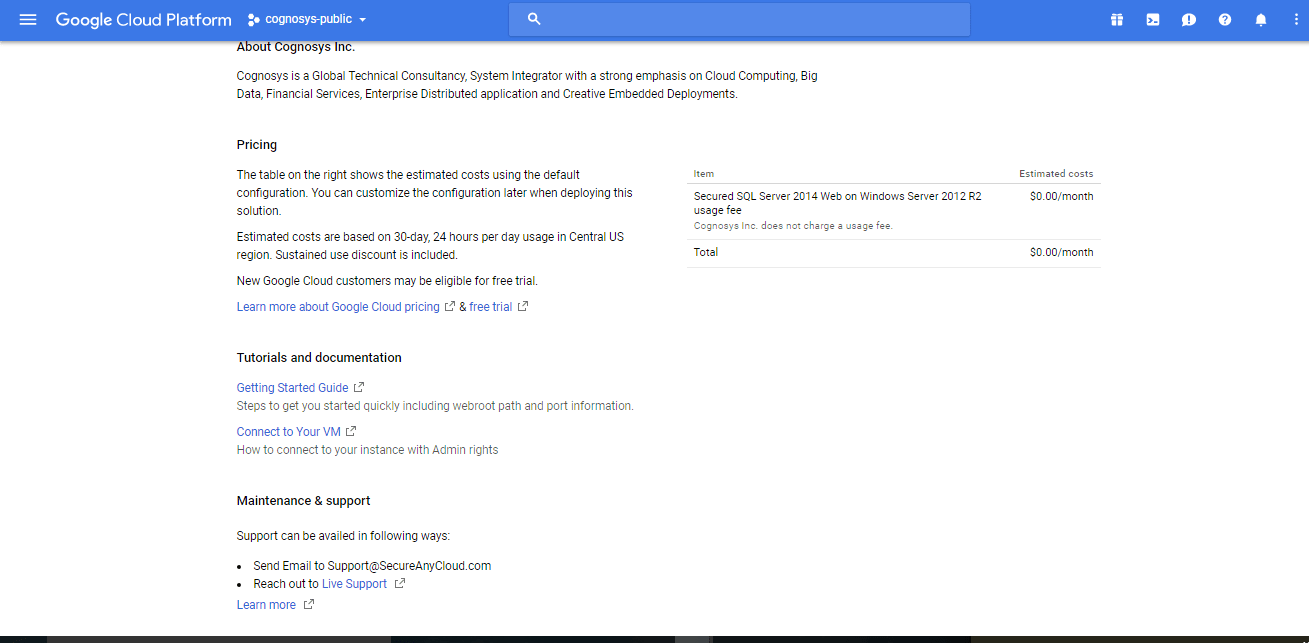Activate the Cloud Shell terminal icon

click(1152, 19)
